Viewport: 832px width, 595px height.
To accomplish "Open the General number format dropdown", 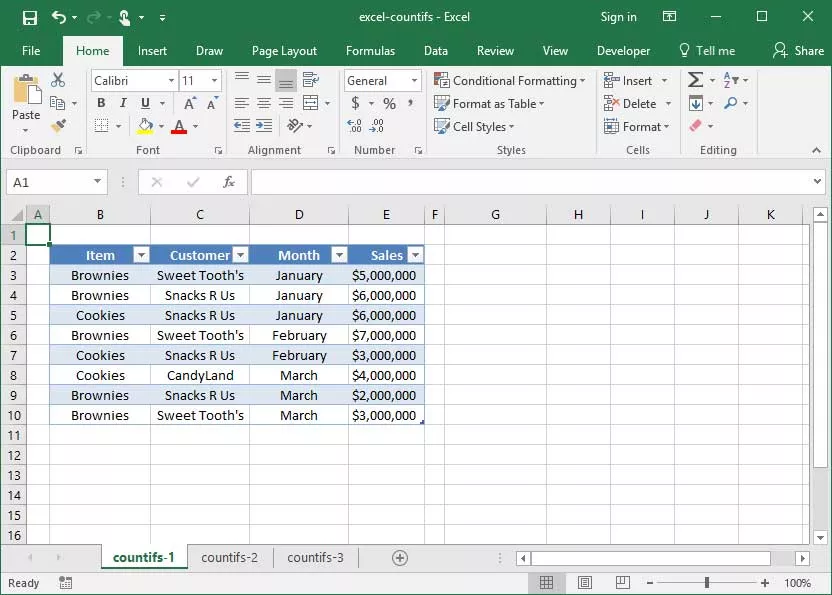I will pyautogui.click(x=414, y=81).
